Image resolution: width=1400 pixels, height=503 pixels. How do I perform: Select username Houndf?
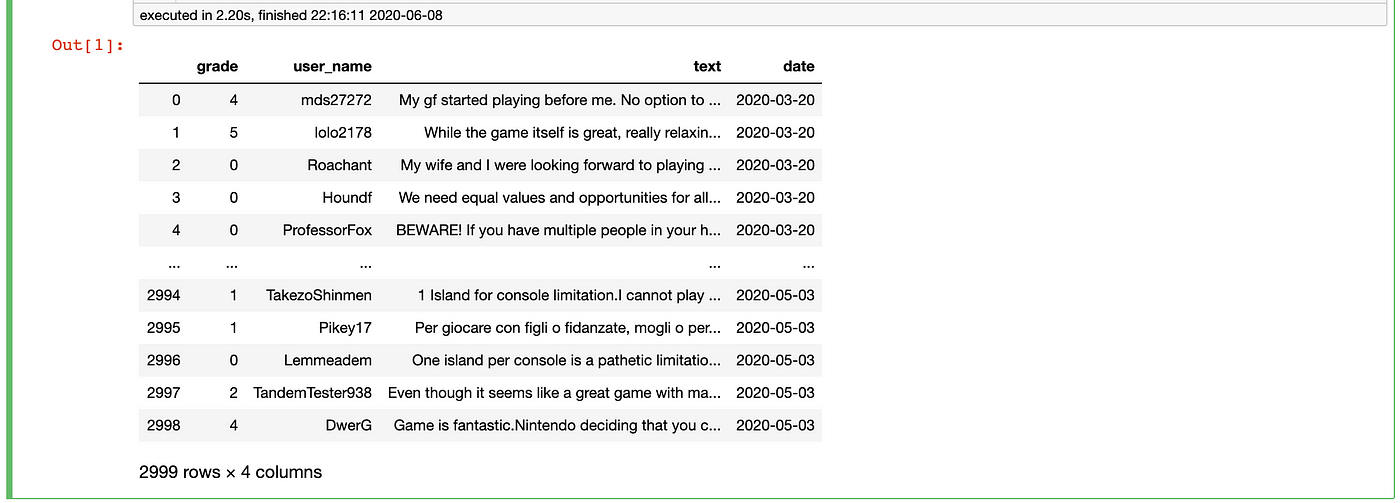tap(347, 198)
